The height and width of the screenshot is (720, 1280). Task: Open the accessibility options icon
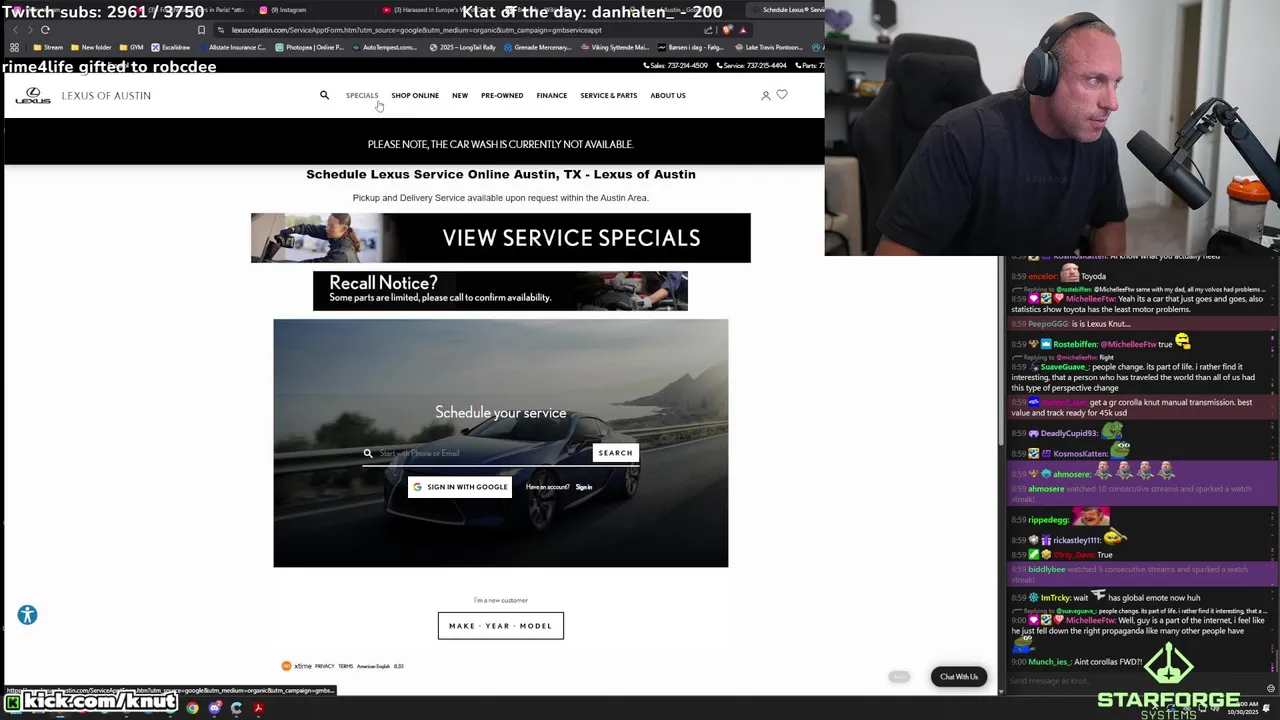[27, 615]
